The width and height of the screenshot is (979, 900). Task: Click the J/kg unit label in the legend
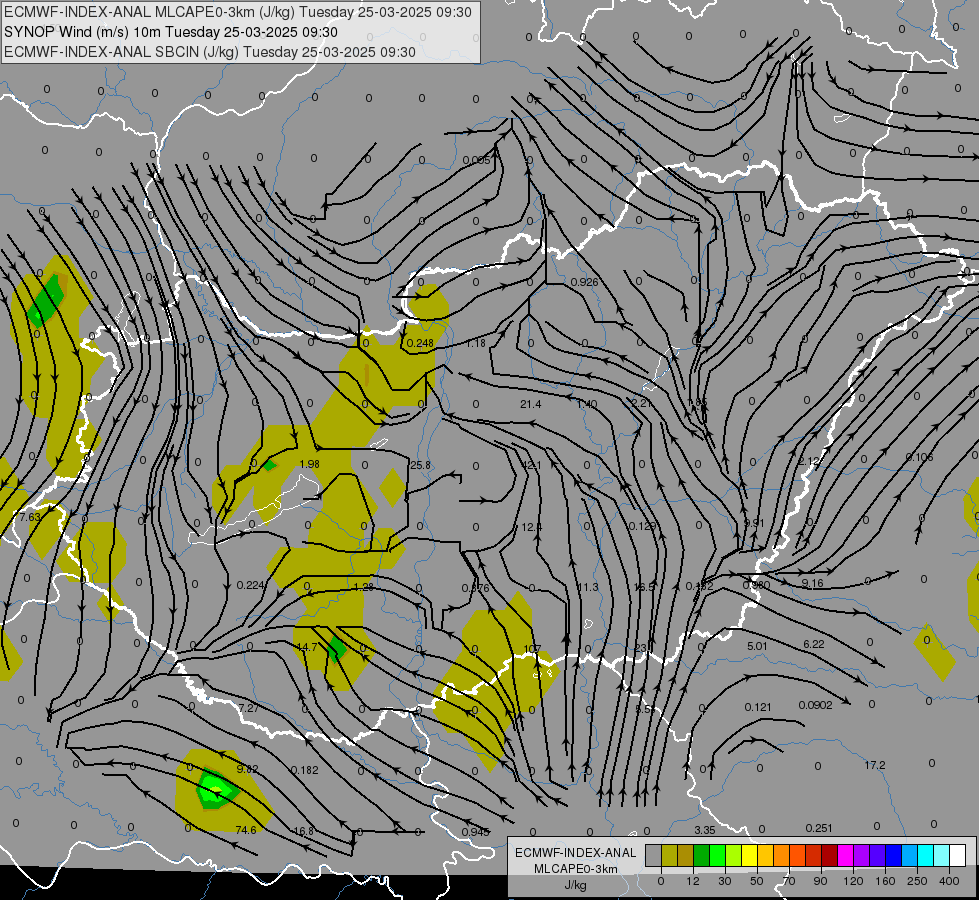click(x=576, y=885)
